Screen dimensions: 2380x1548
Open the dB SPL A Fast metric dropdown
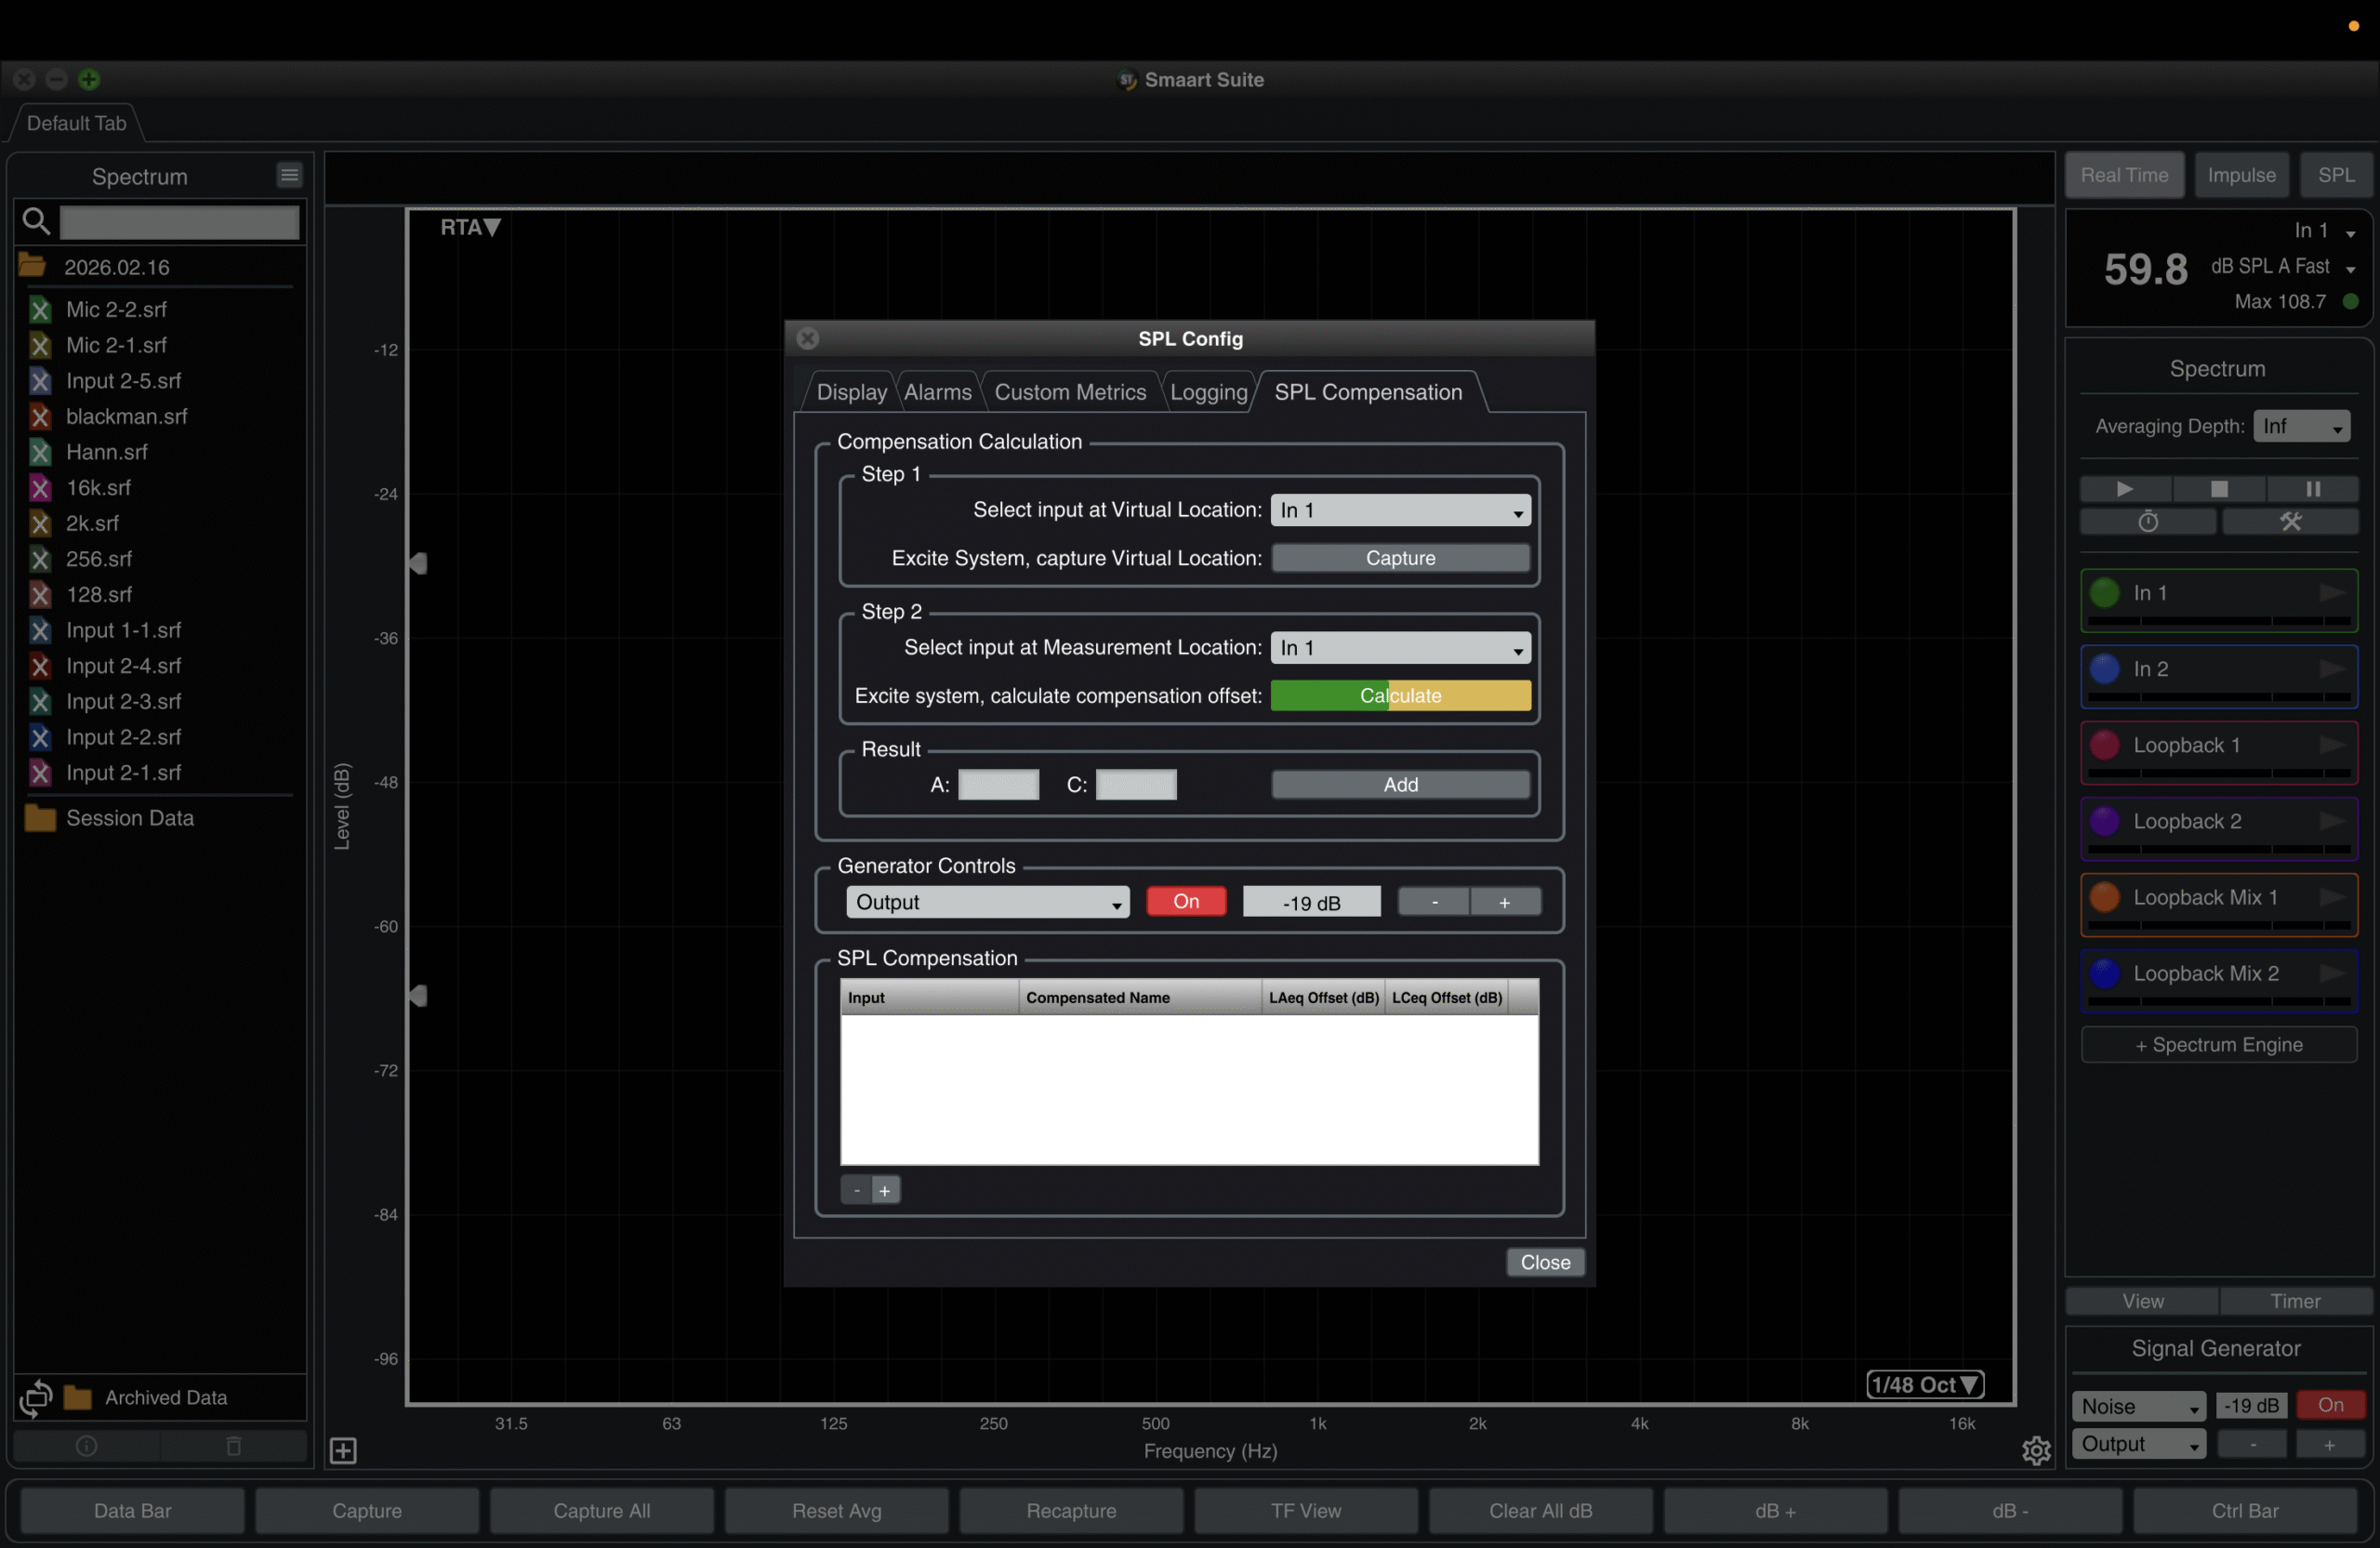point(2283,267)
